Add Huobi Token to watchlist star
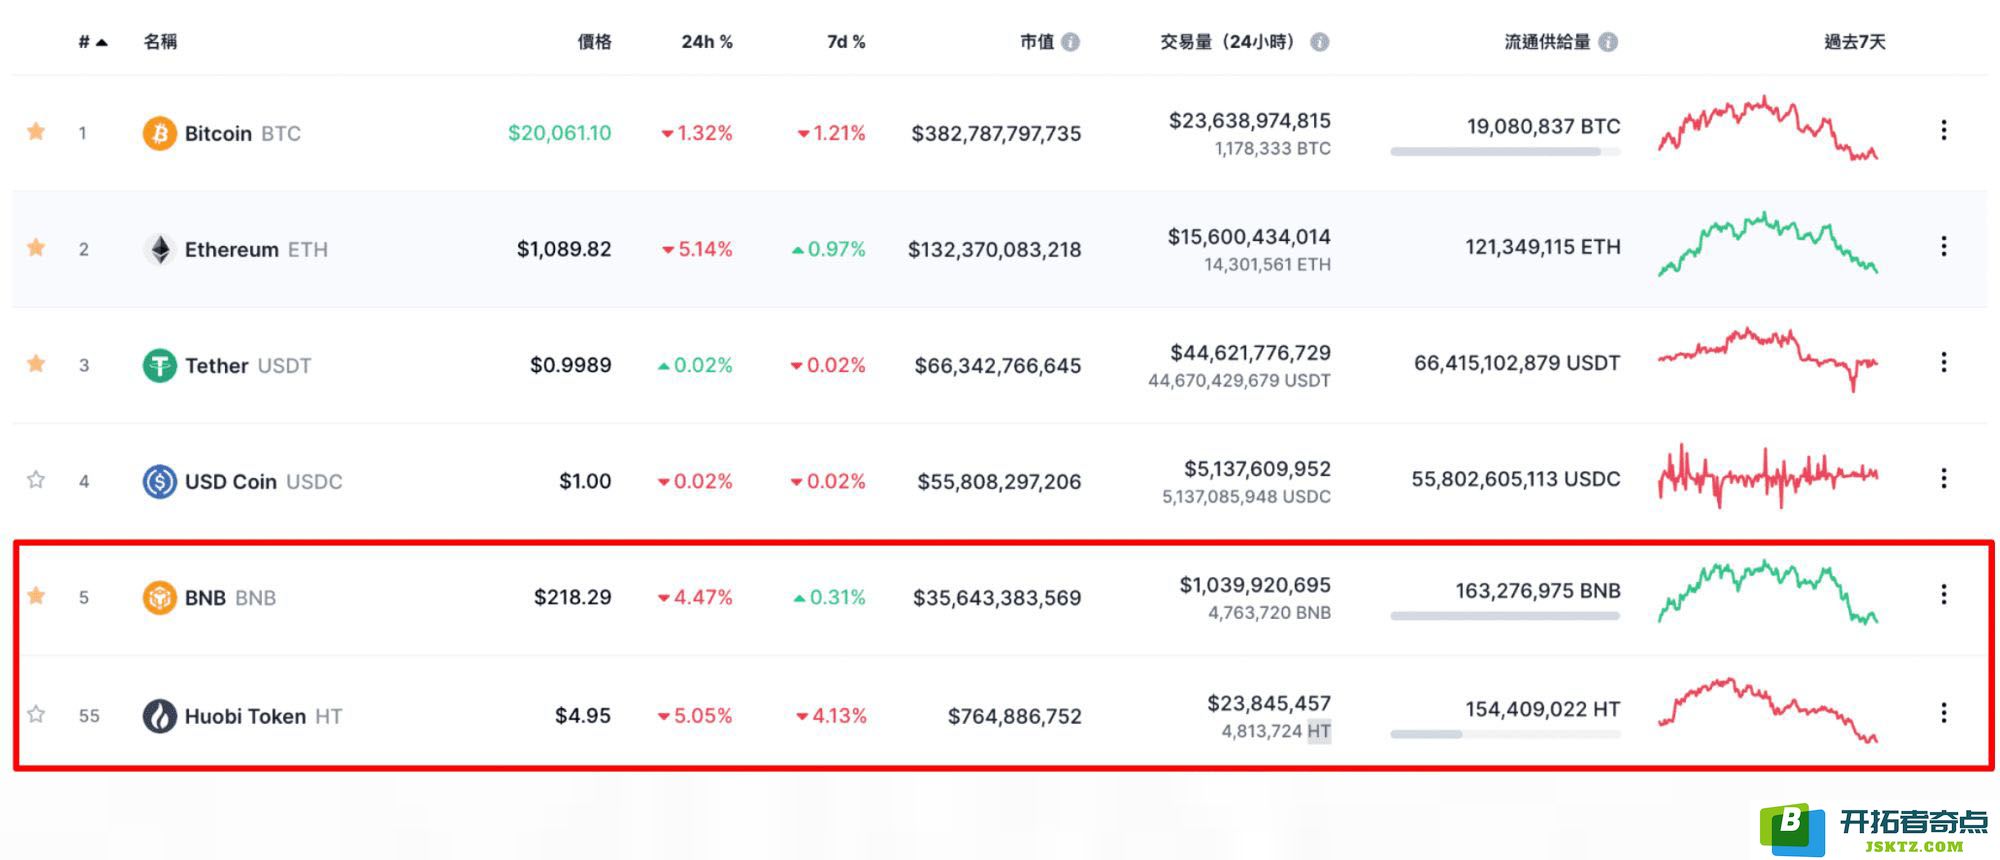 pyautogui.click(x=36, y=714)
